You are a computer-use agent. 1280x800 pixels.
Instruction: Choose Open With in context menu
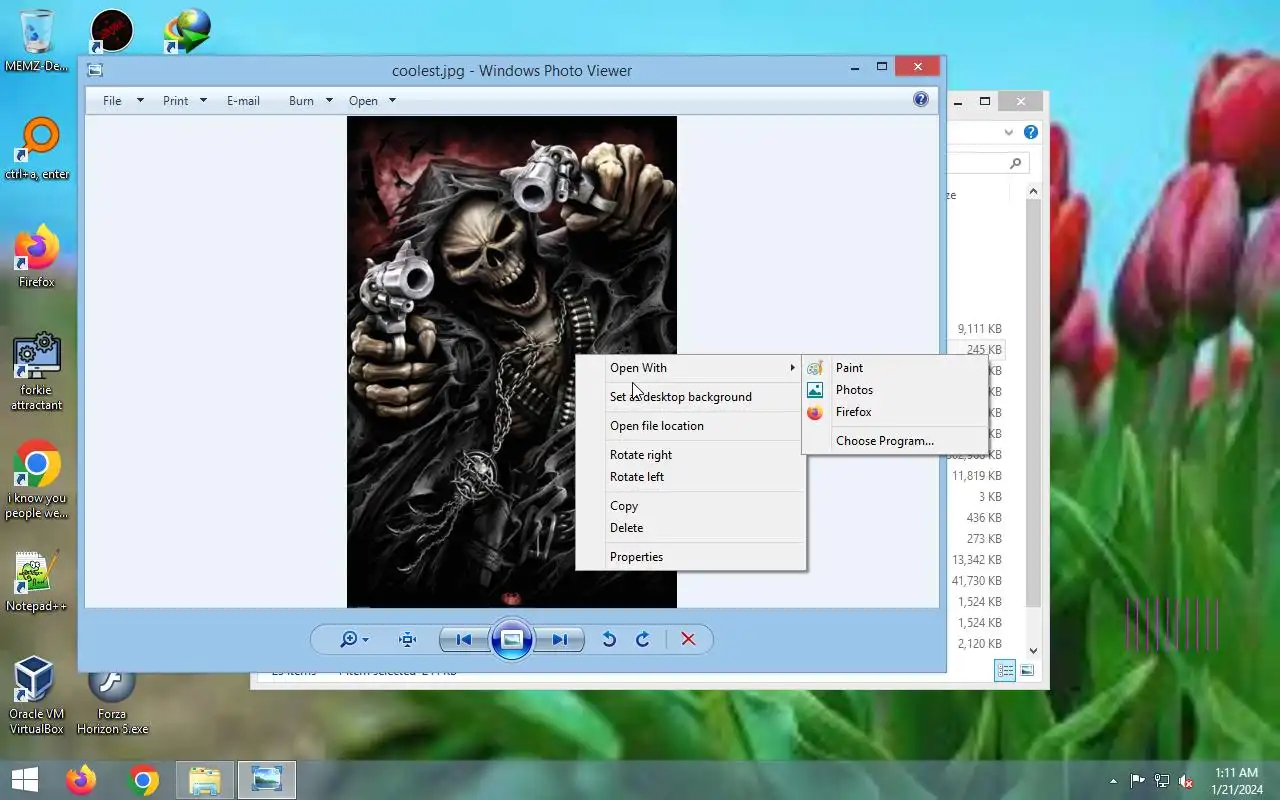click(690, 368)
